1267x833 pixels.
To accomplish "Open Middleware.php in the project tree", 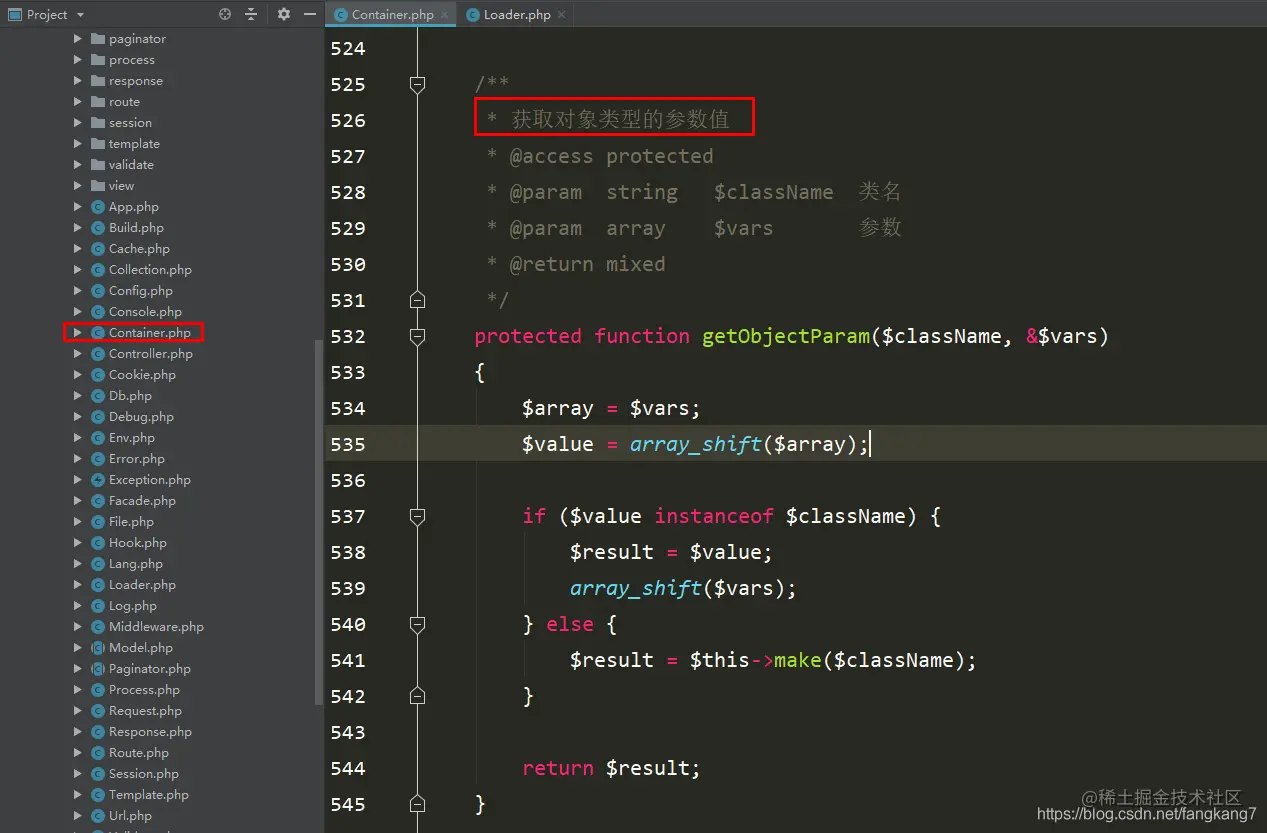I will pyautogui.click(x=156, y=627).
